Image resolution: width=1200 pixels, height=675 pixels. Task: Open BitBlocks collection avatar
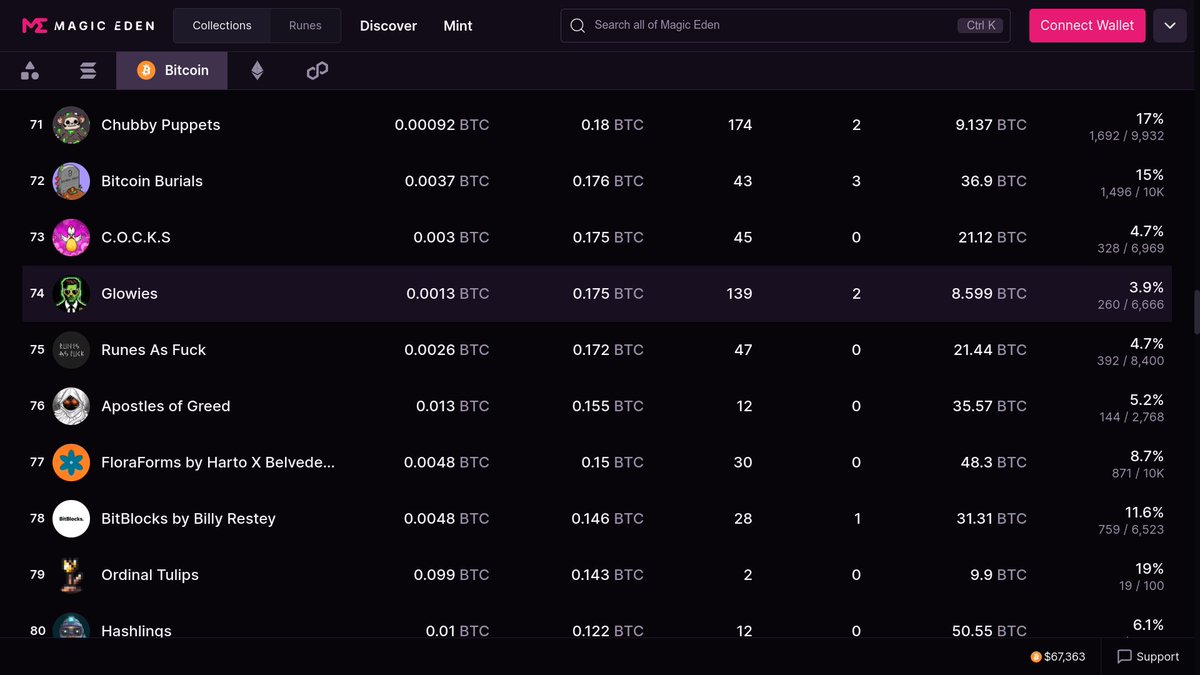[71, 519]
